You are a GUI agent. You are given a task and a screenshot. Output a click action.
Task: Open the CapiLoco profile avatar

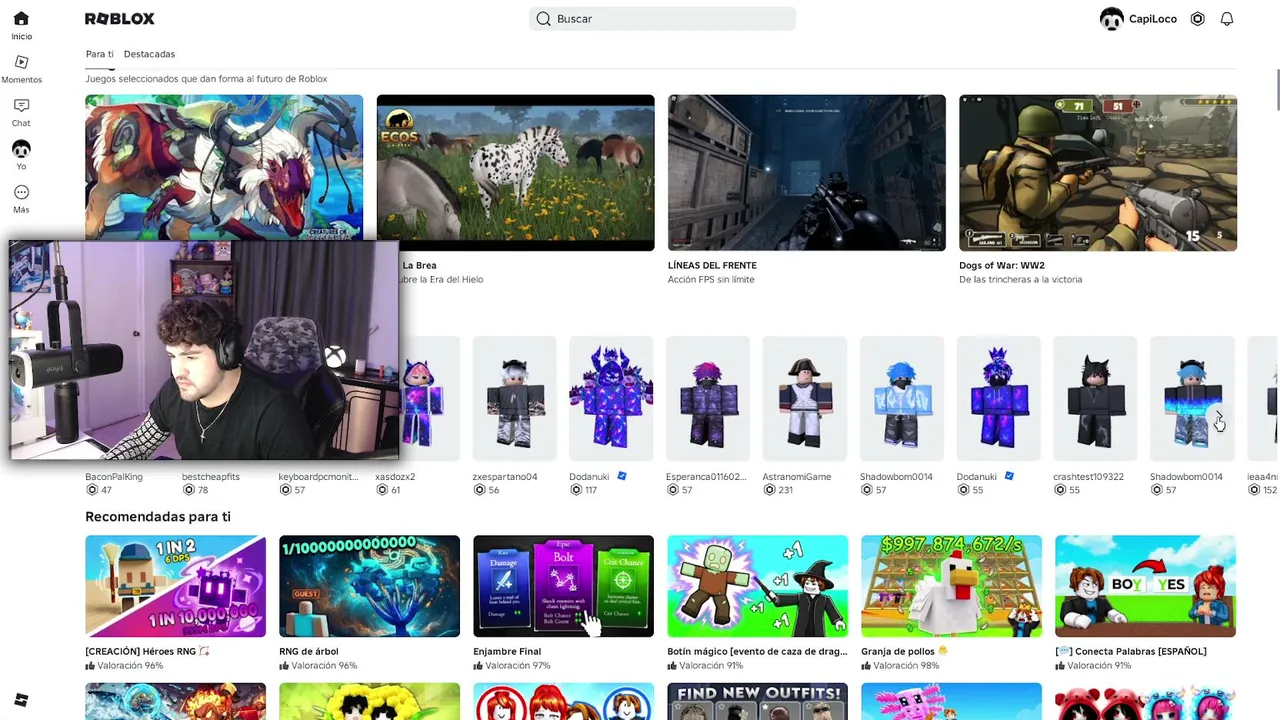(x=1111, y=19)
